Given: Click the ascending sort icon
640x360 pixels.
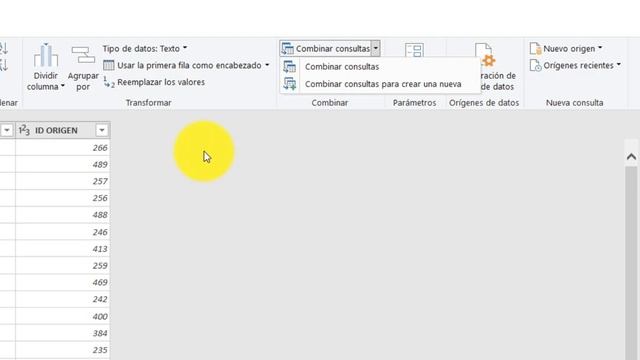Looking at the screenshot, I should (x=4, y=49).
